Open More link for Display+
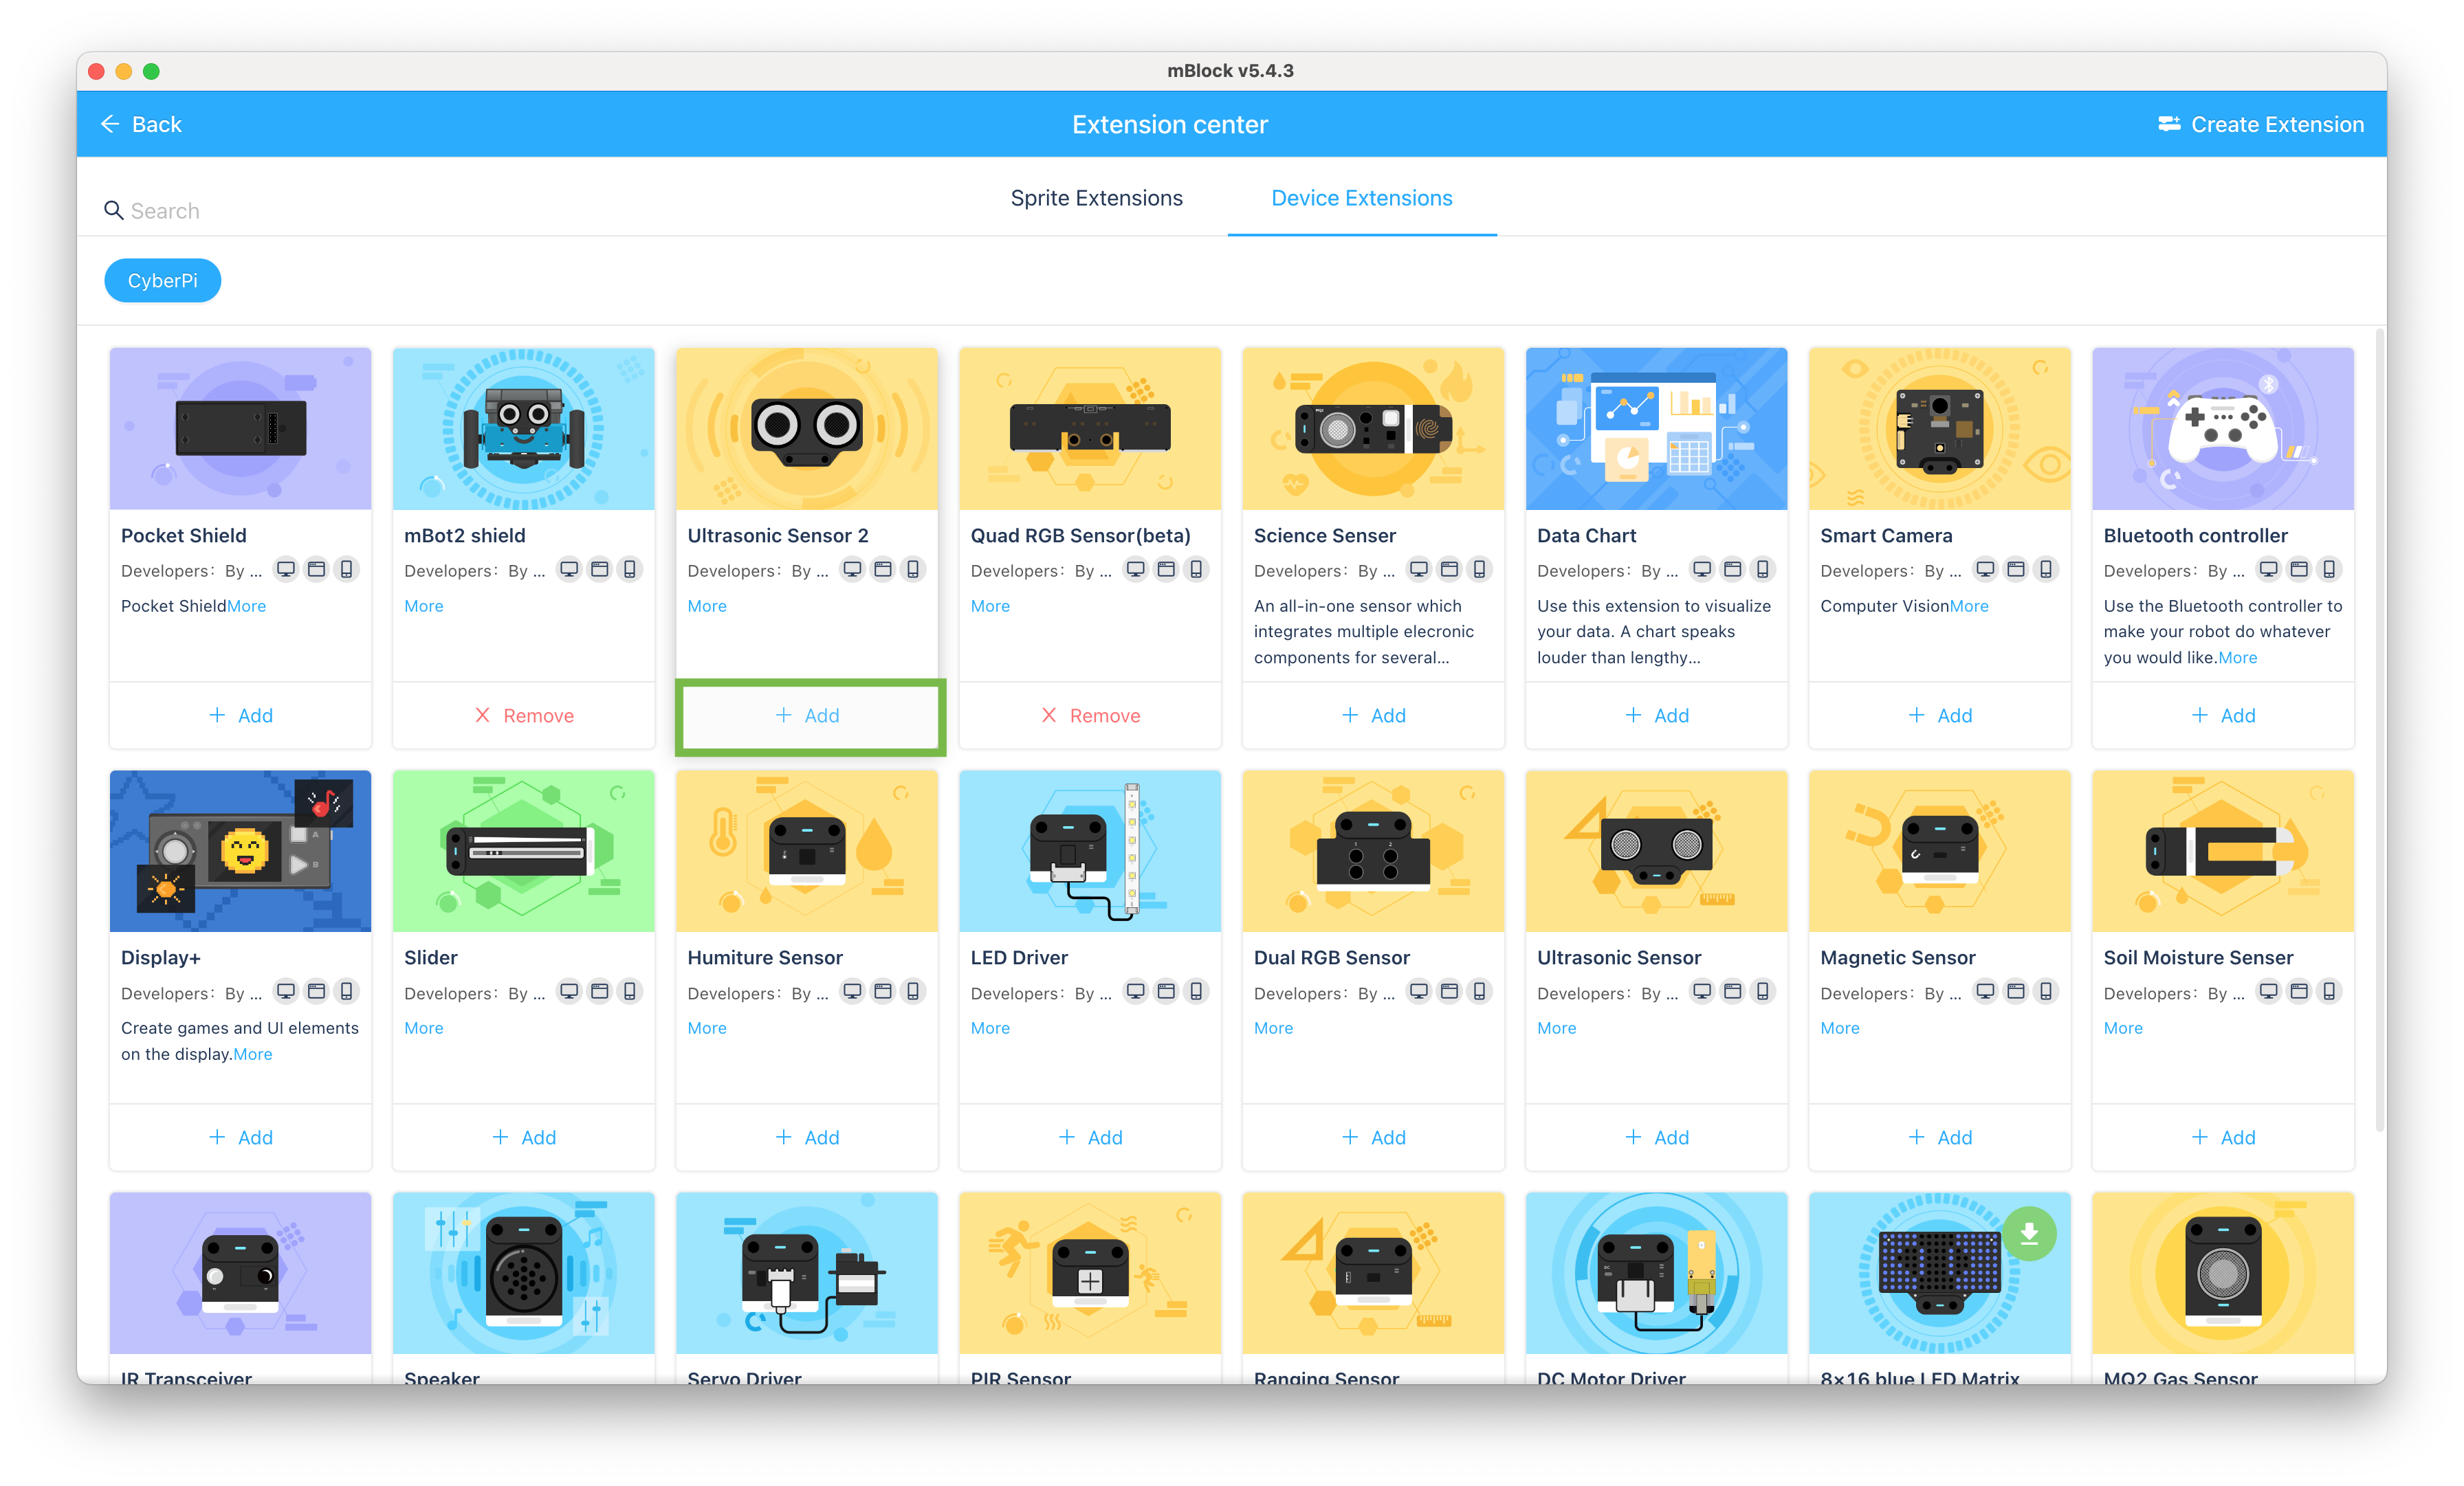This screenshot has width=2464, height=1486. tap(252, 1054)
